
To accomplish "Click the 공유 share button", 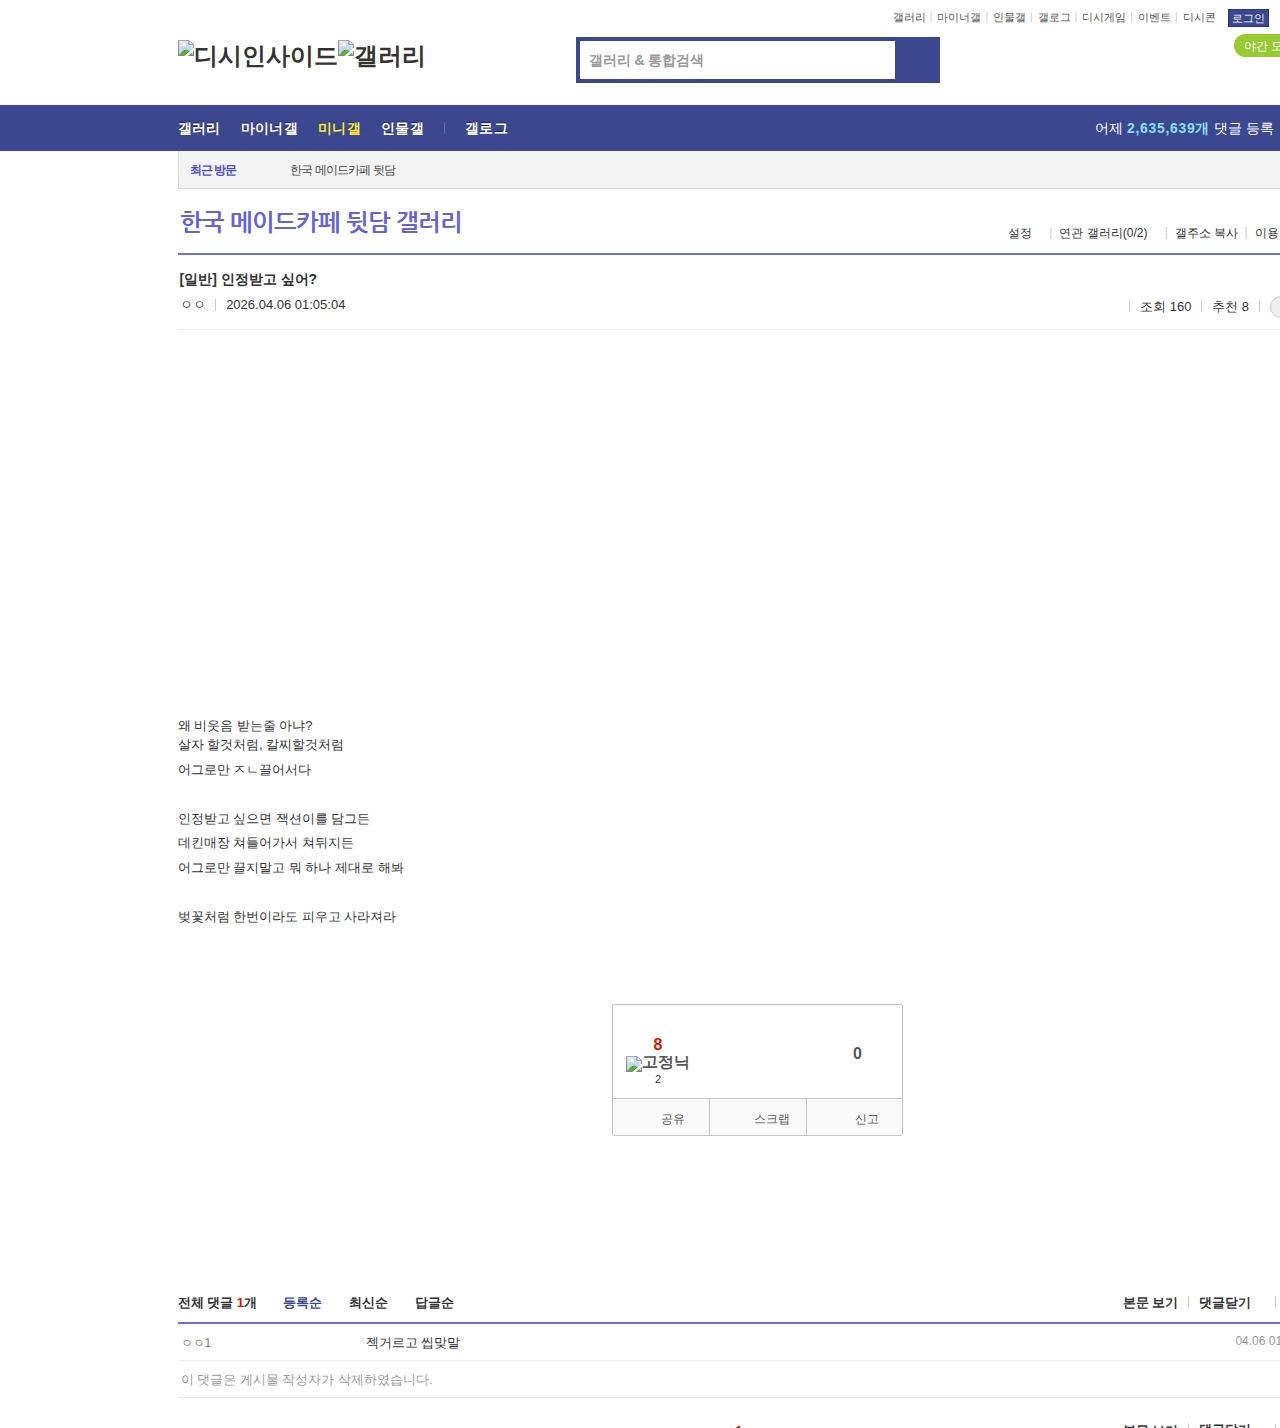I will pyautogui.click(x=661, y=1119).
